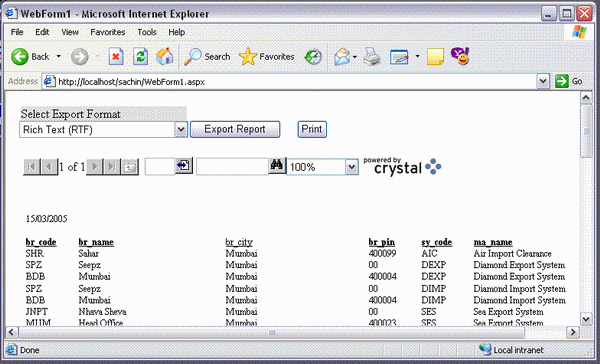
Task: Open the Favorites menu
Action: (x=108, y=32)
